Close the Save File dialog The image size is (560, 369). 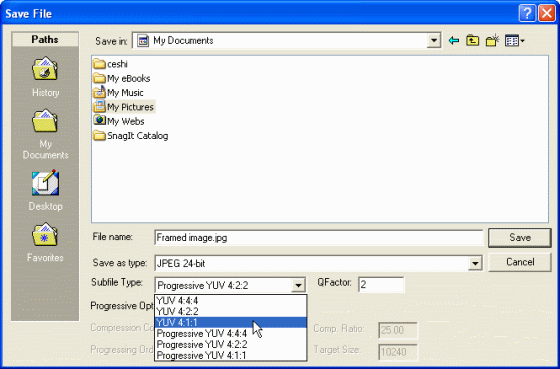547,14
